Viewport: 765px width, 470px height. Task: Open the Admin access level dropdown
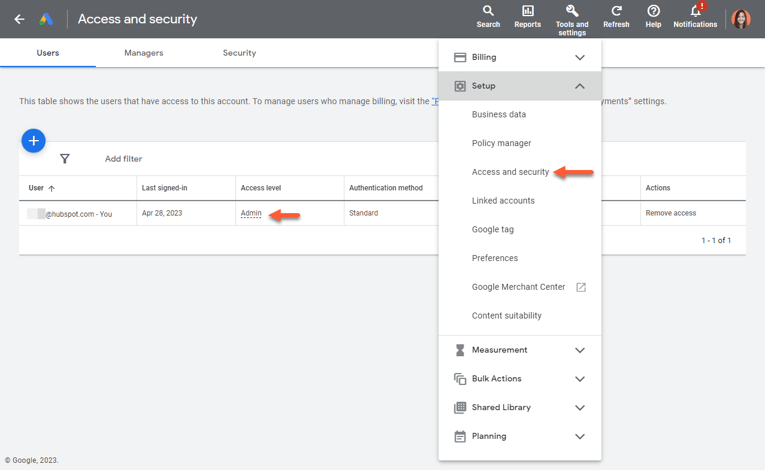(251, 213)
